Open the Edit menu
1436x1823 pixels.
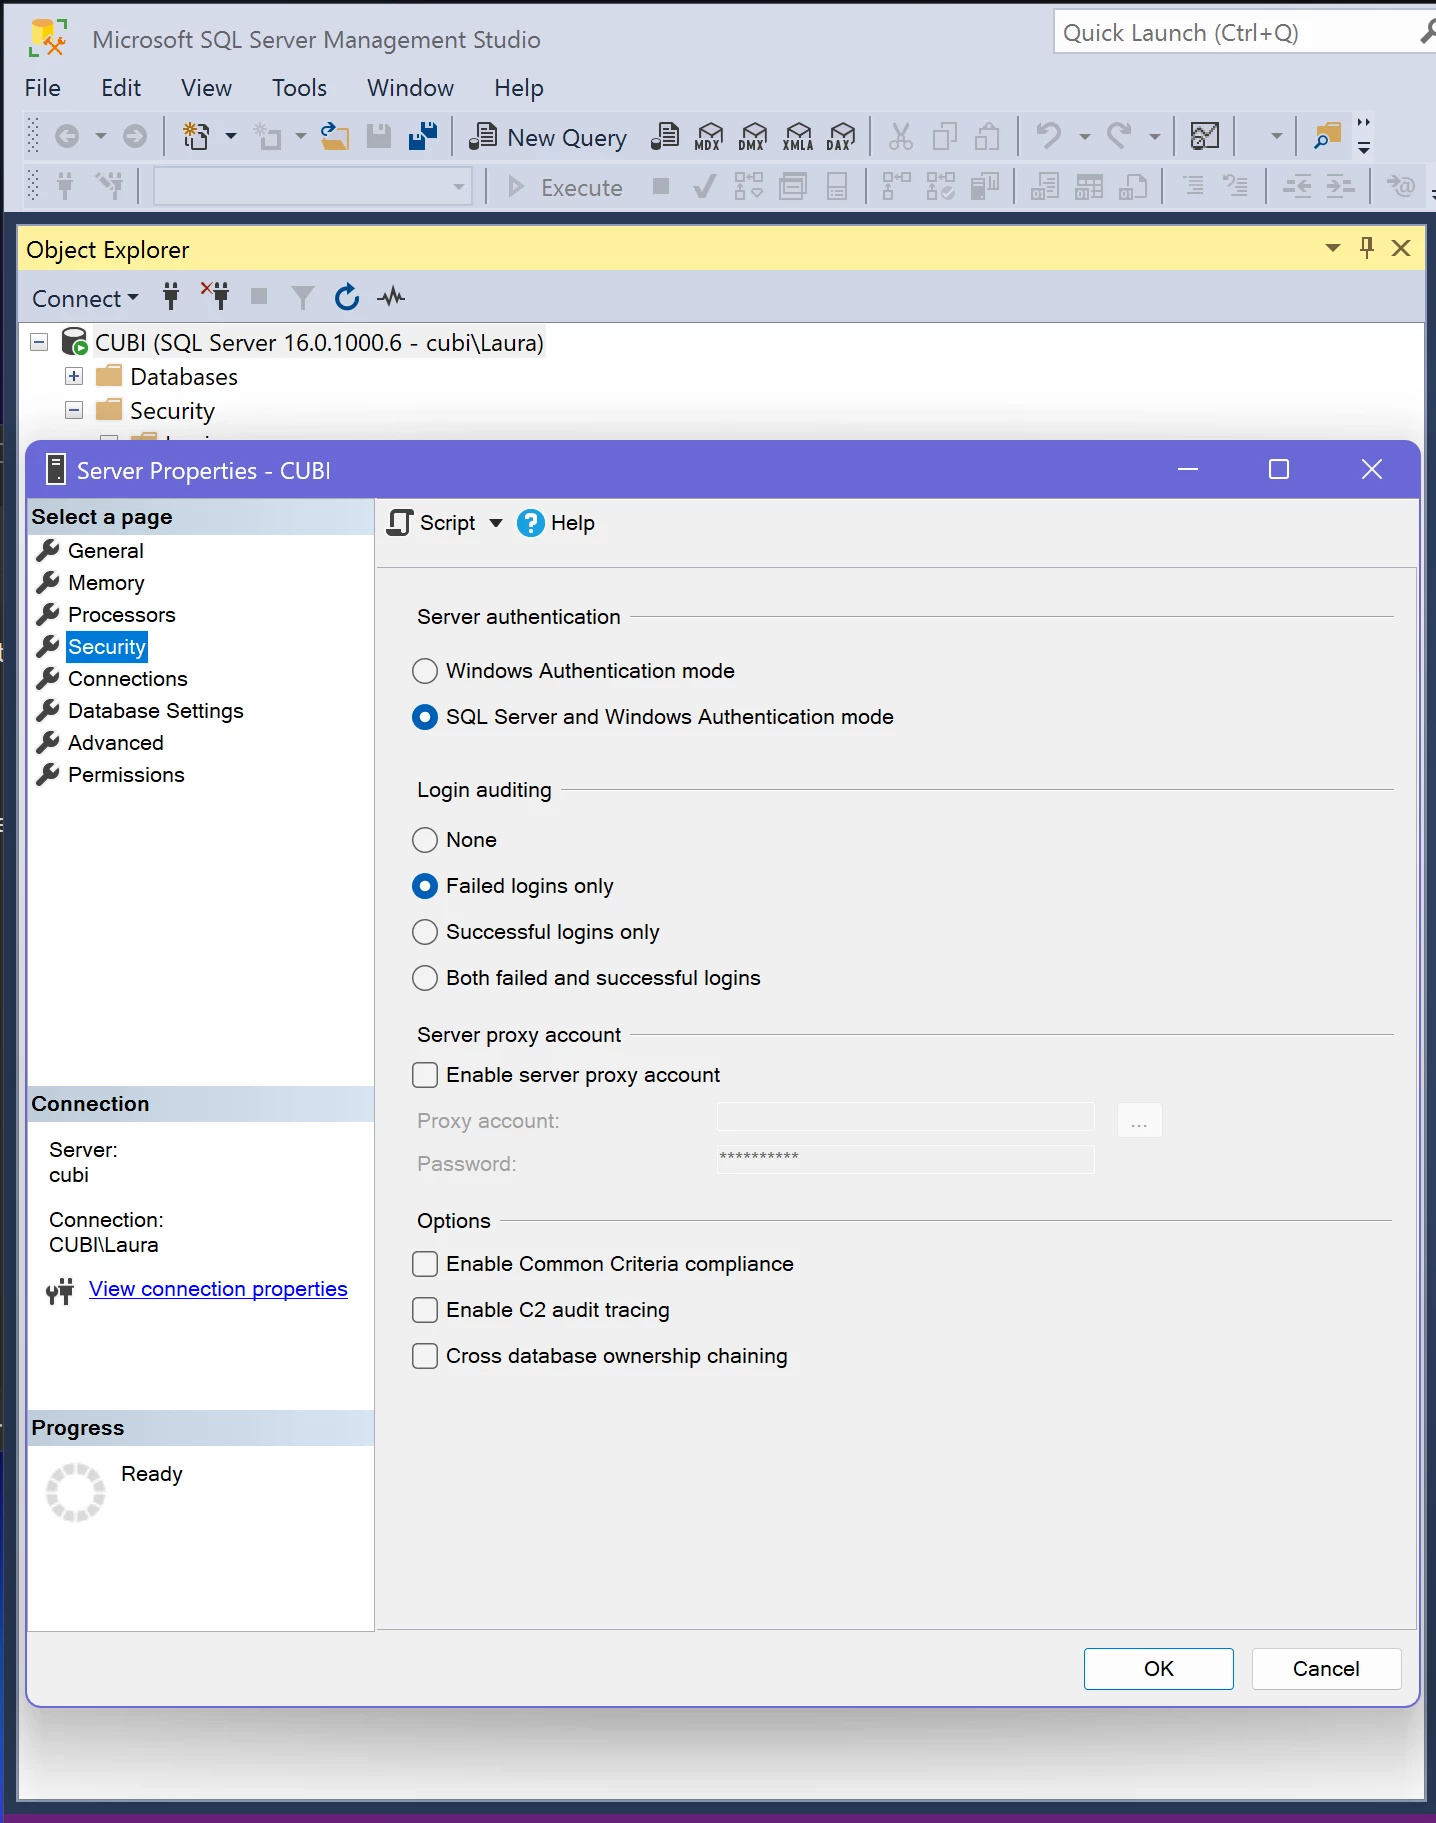(x=121, y=88)
